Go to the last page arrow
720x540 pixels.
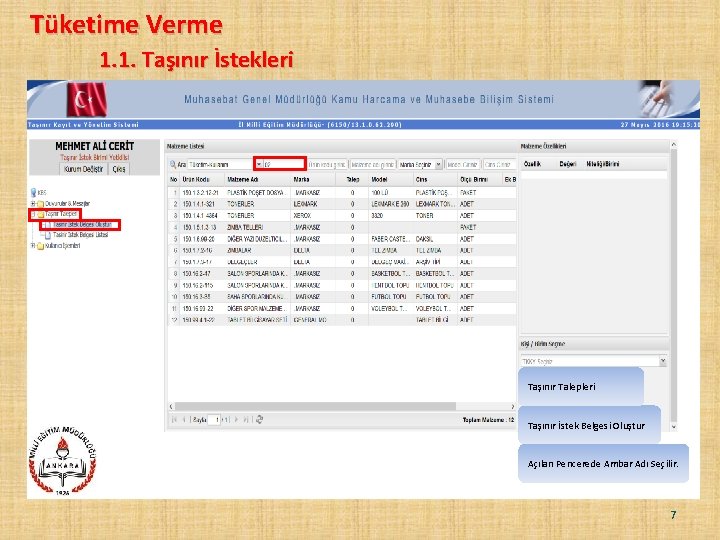pos(246,419)
